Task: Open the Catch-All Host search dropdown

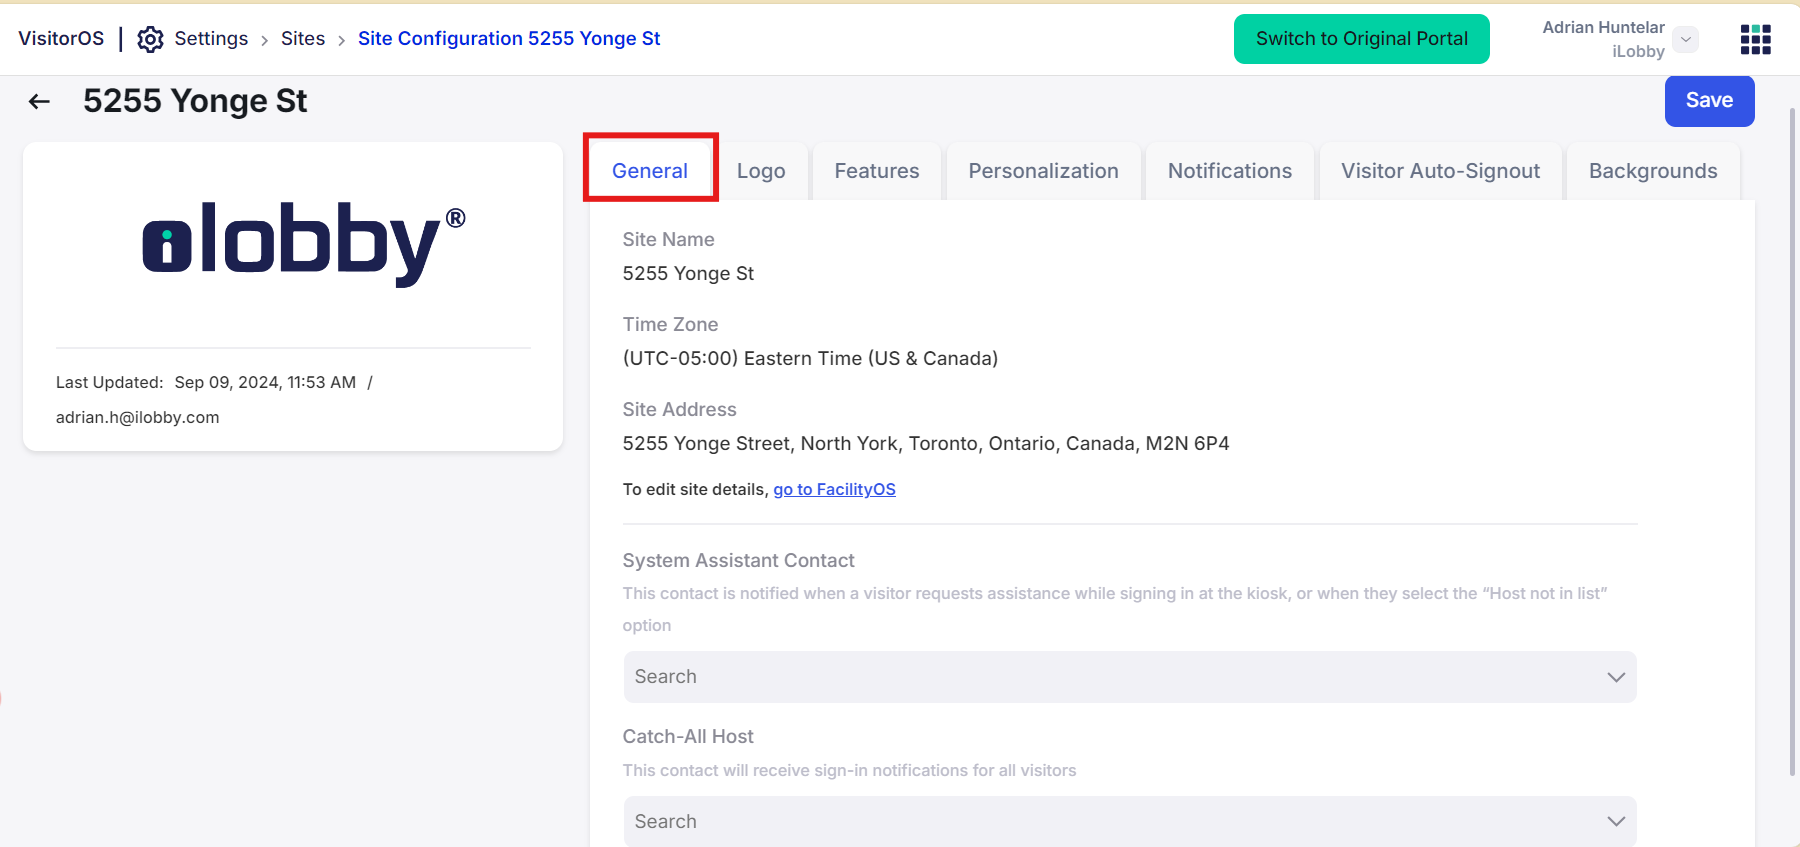Action: (x=1130, y=822)
